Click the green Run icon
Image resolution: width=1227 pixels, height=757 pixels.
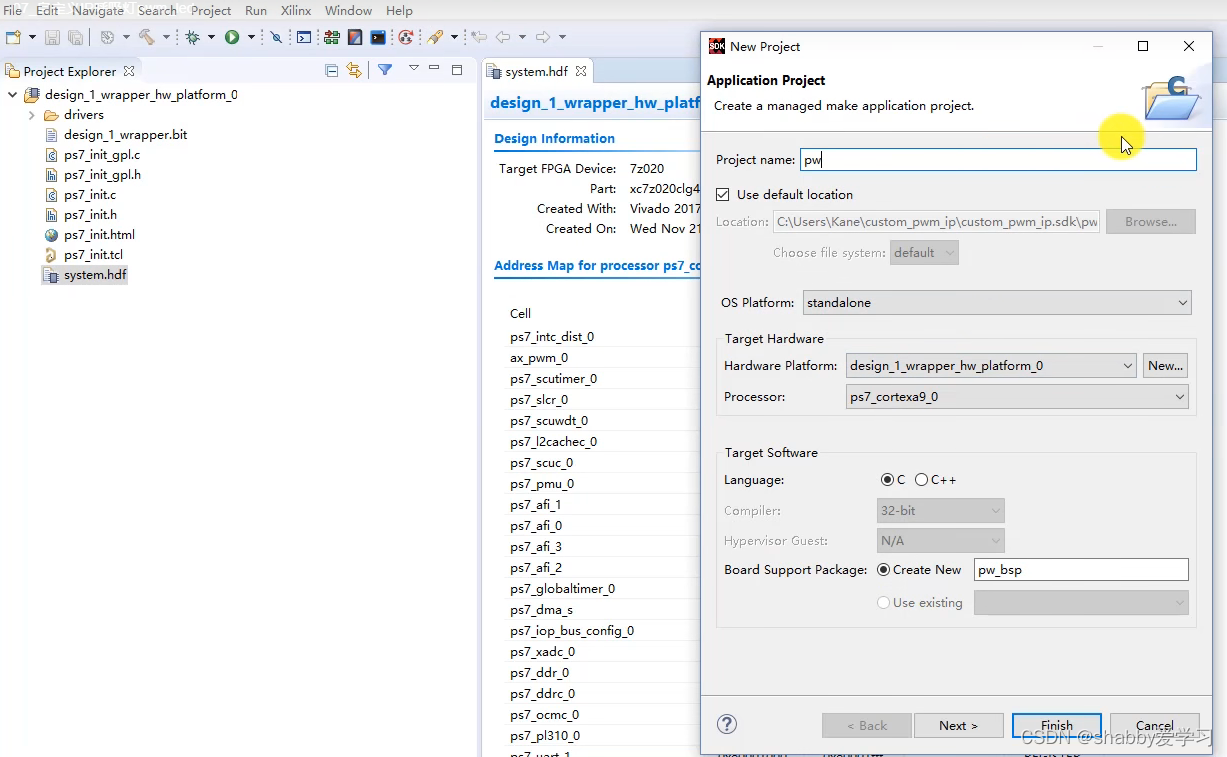tap(232, 37)
